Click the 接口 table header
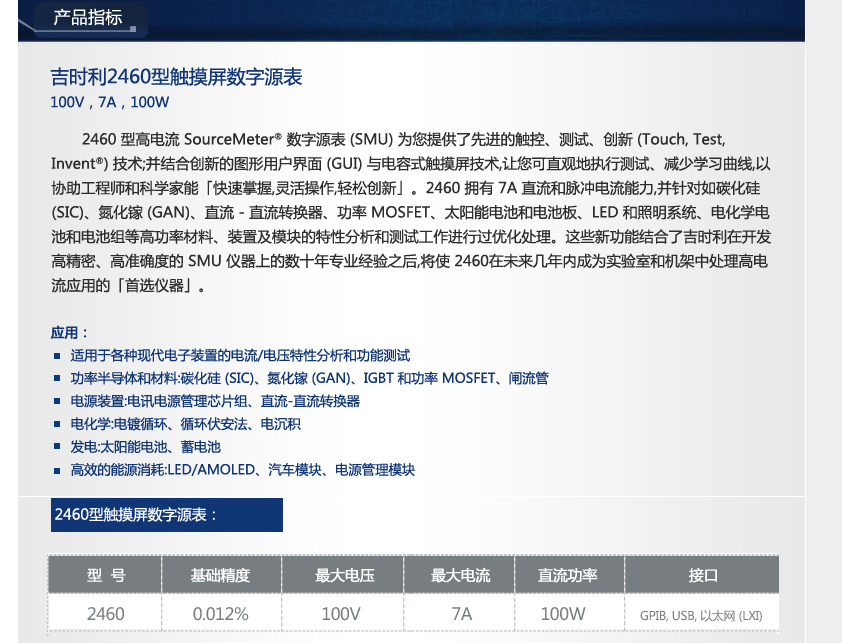This screenshot has height=643, width=842. [702, 575]
